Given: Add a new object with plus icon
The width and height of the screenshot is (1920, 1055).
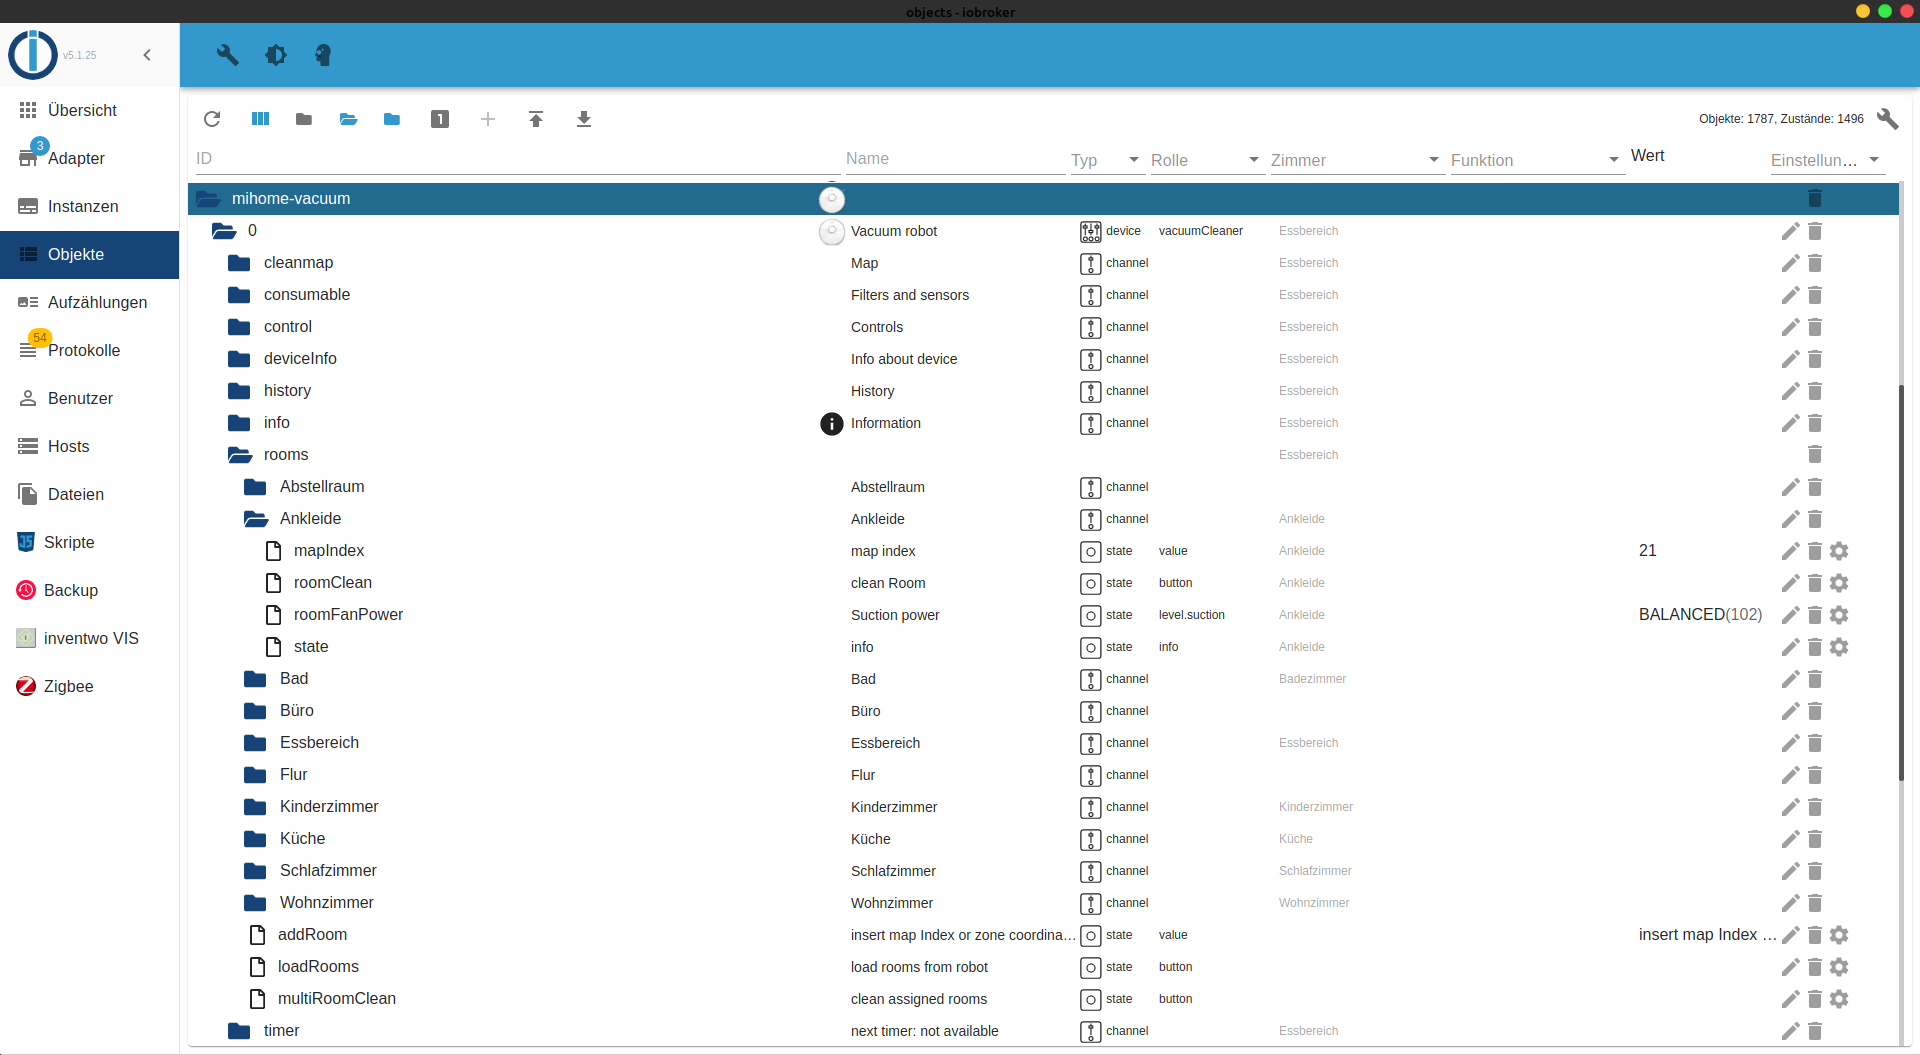Looking at the screenshot, I should tap(488, 119).
